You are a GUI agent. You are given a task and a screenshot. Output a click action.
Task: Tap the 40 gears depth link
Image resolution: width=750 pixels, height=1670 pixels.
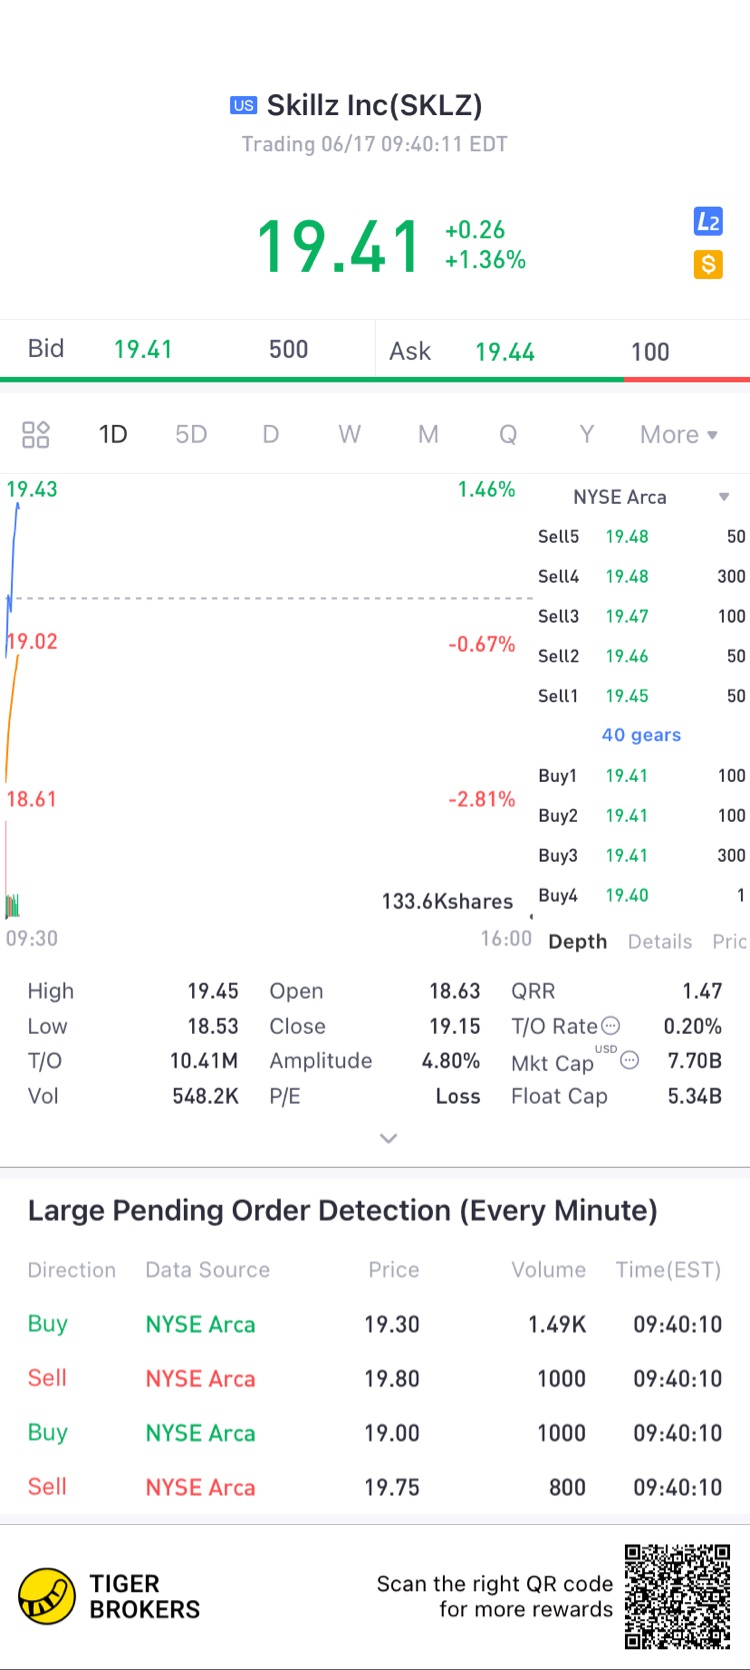pyautogui.click(x=641, y=735)
